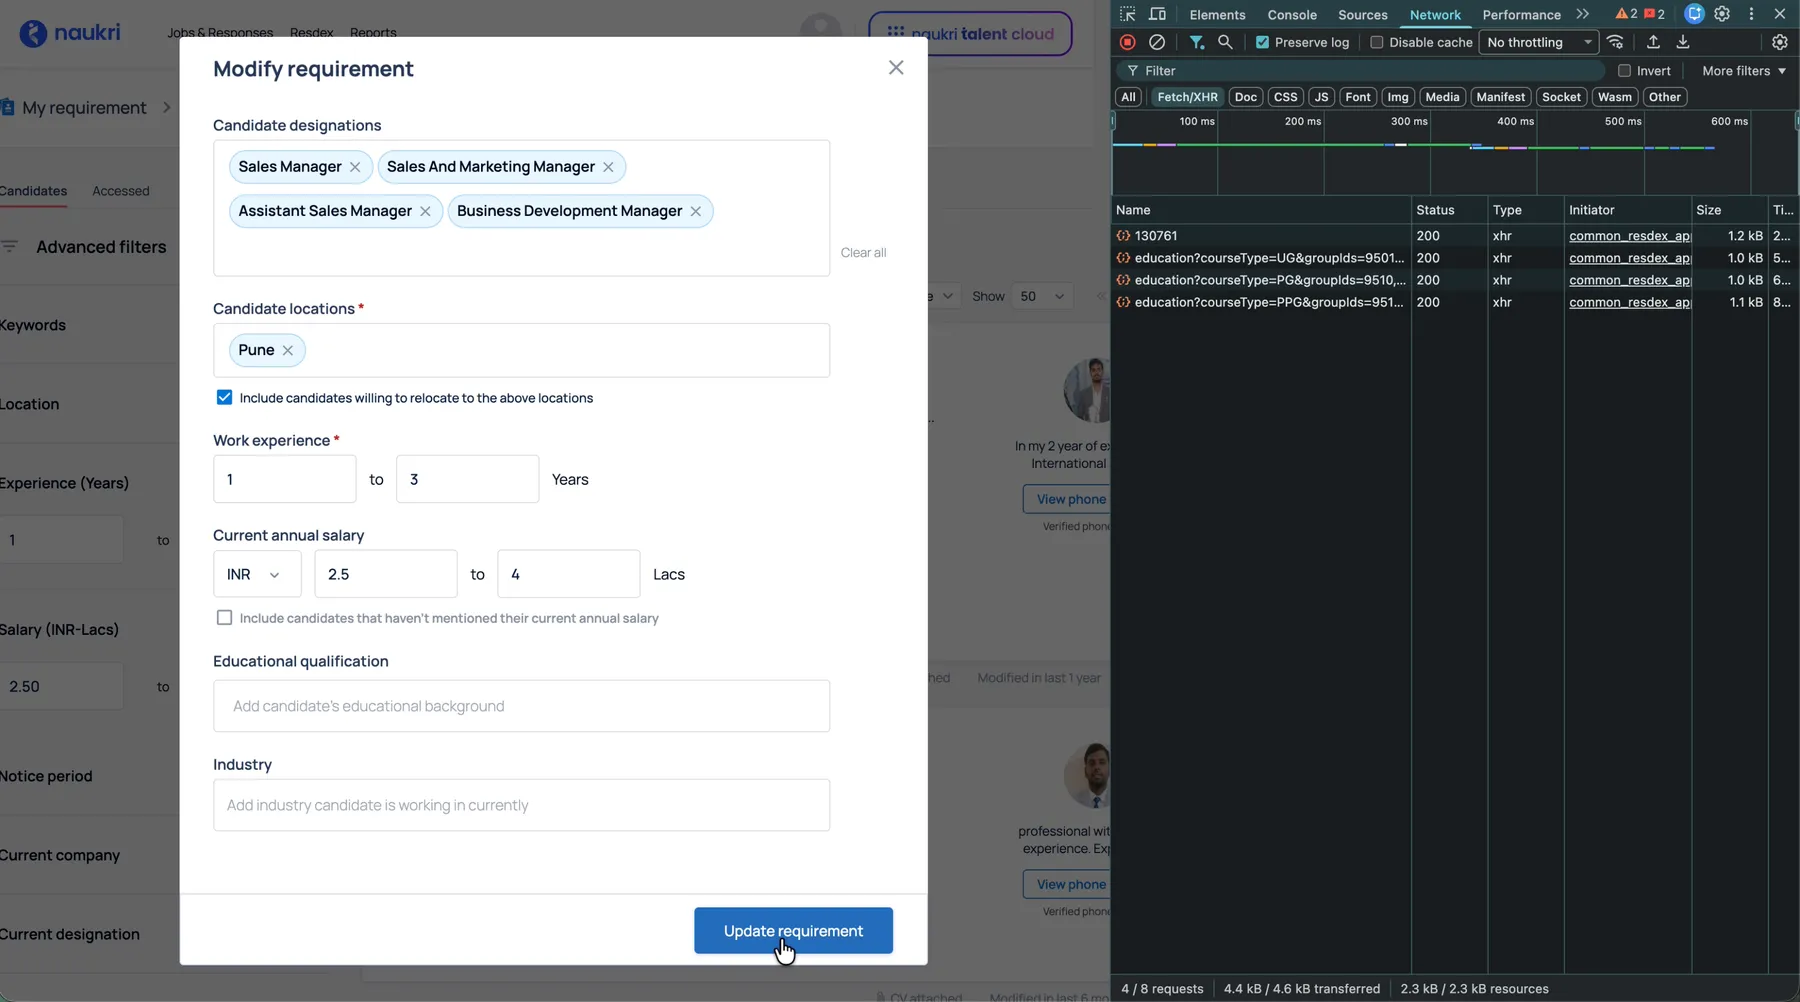Click the Update requirement button
This screenshot has height=1002, width=1800.
[793, 931]
